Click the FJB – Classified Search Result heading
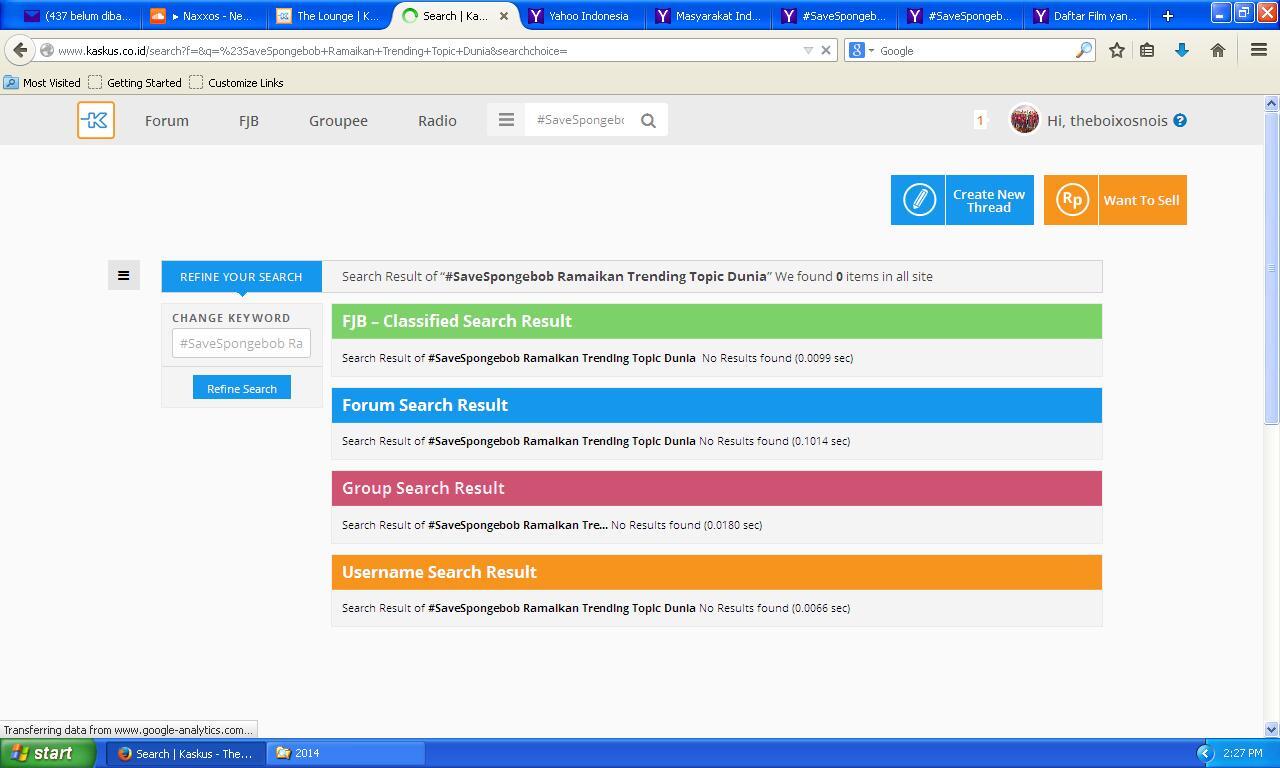 (x=457, y=321)
